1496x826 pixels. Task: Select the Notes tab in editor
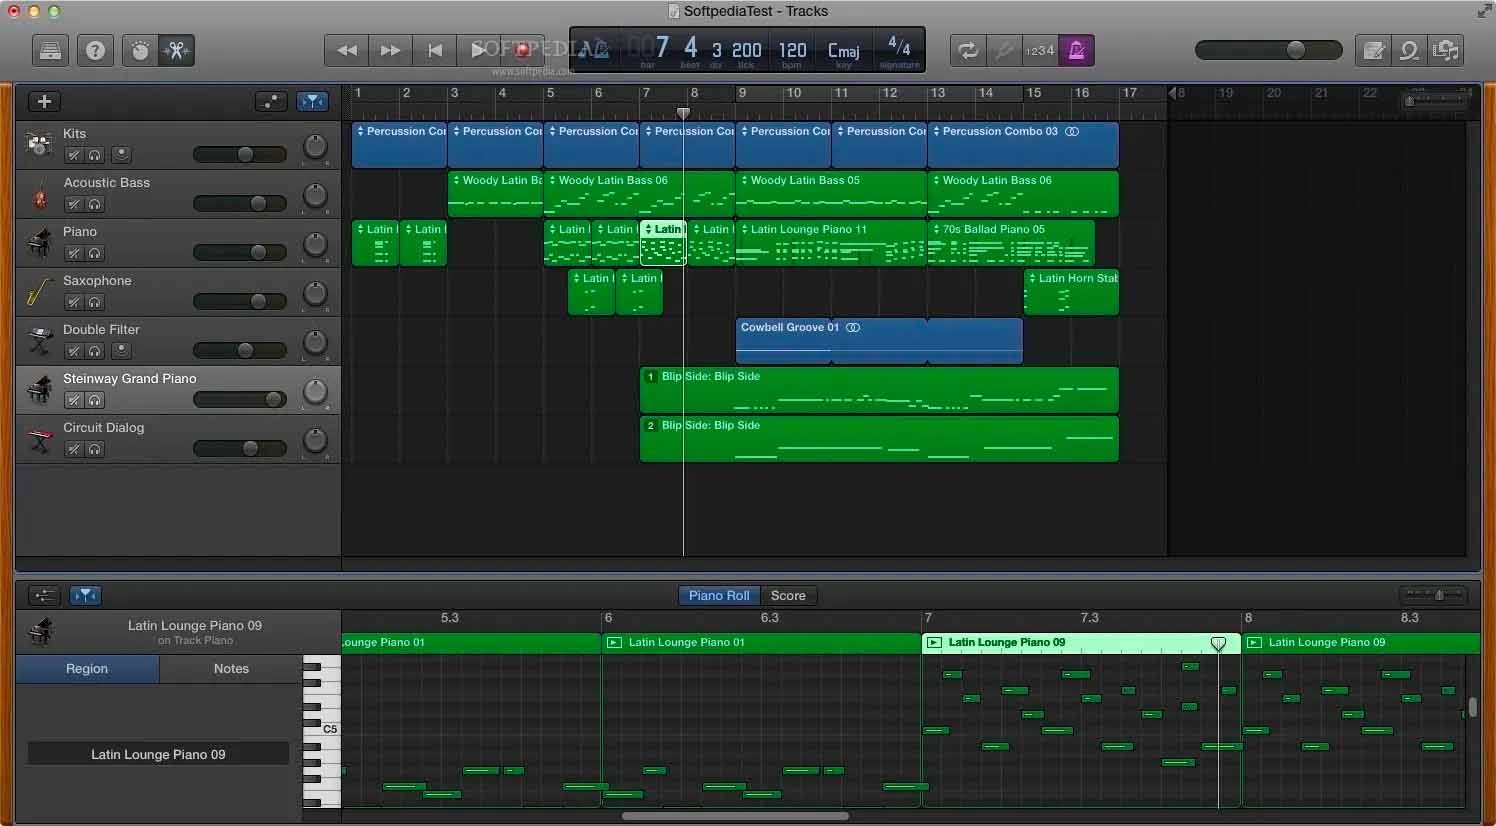231,669
